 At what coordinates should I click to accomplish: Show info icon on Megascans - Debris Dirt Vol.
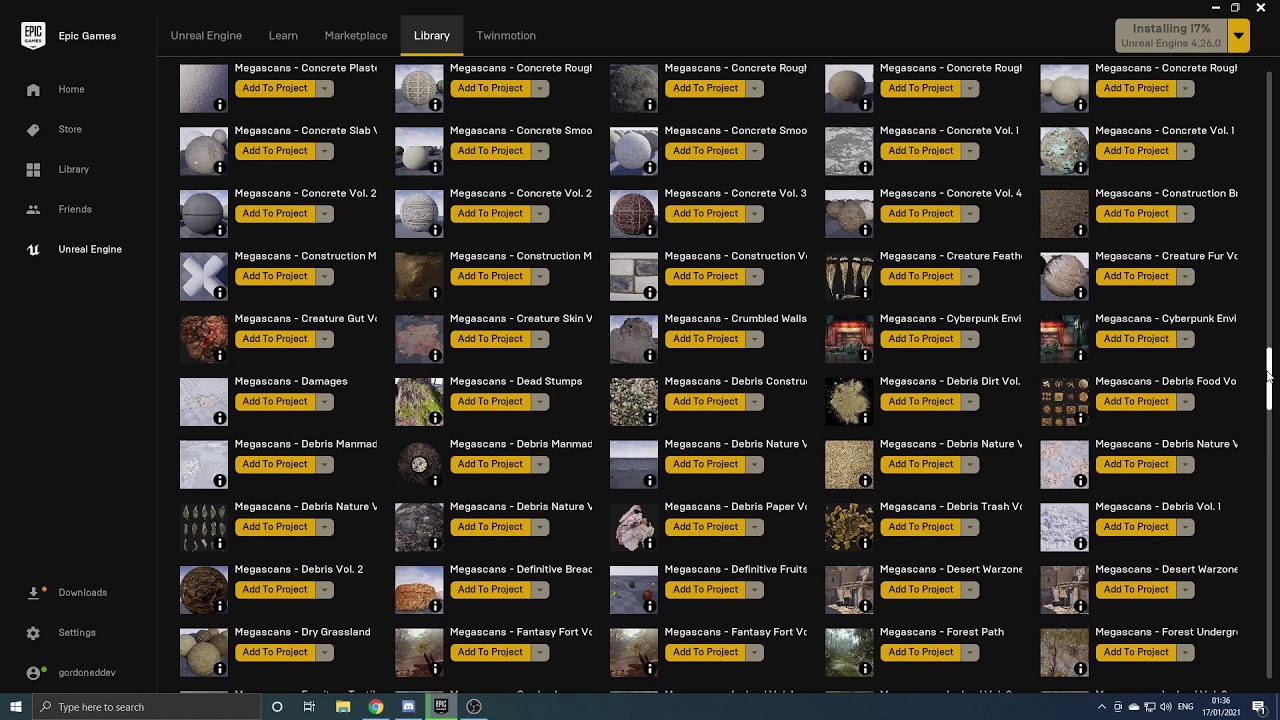[x=864, y=417]
